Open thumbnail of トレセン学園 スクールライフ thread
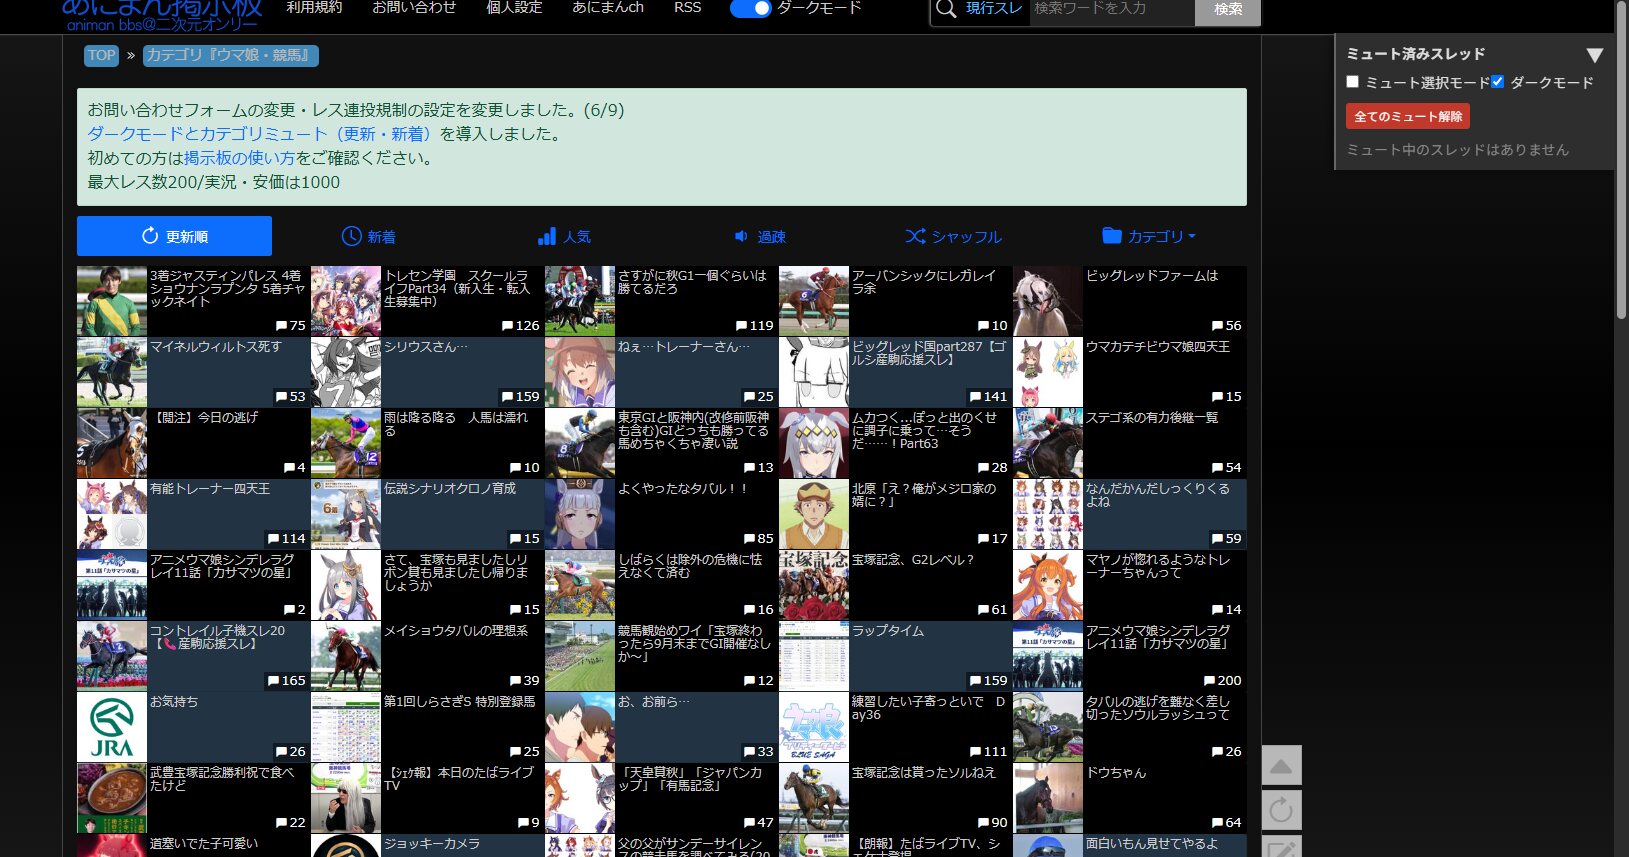The image size is (1629, 857). tap(346, 301)
